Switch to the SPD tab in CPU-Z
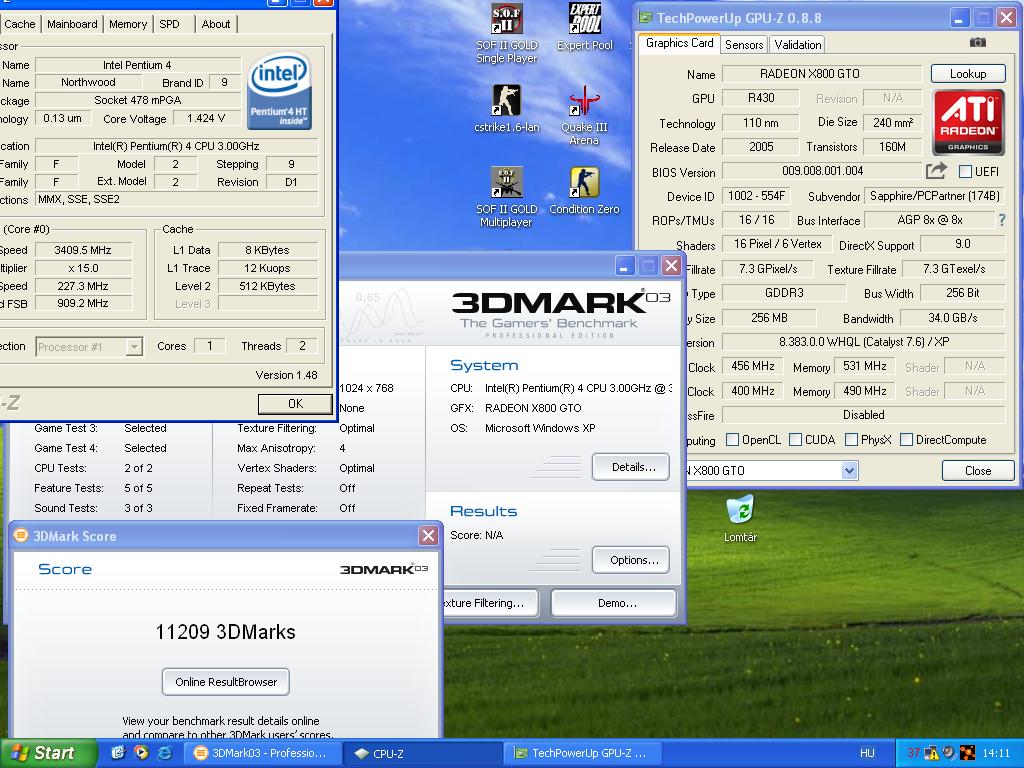Image resolution: width=1024 pixels, height=768 pixels. pos(169,24)
